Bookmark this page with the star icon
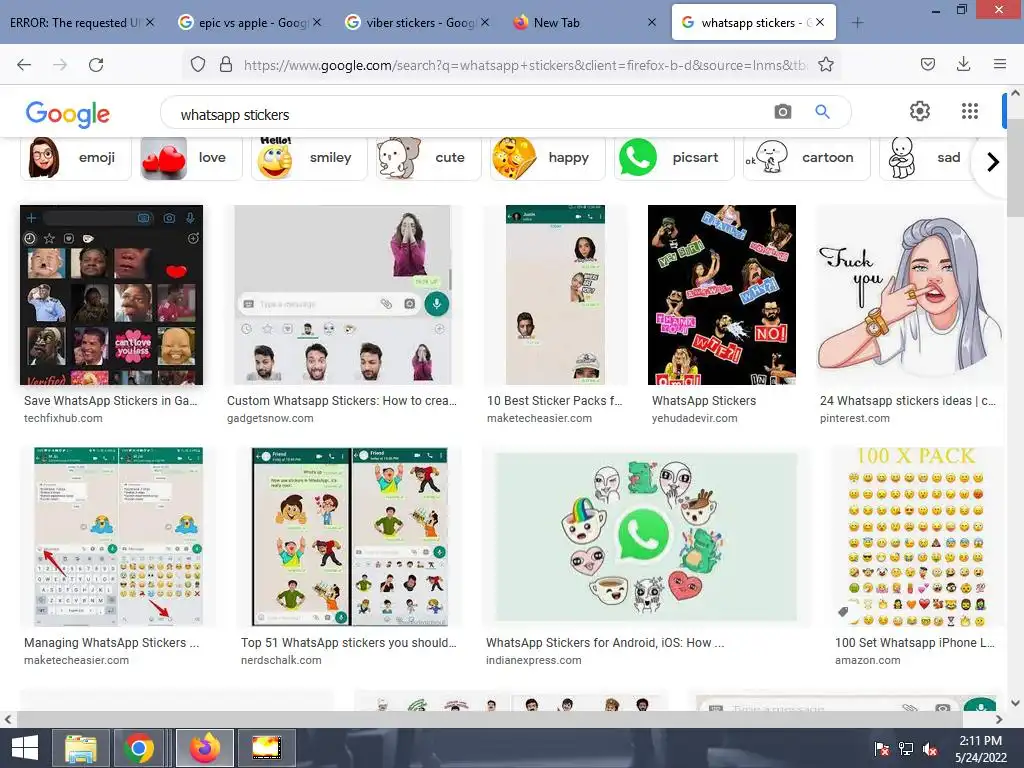1024x768 pixels. (825, 65)
